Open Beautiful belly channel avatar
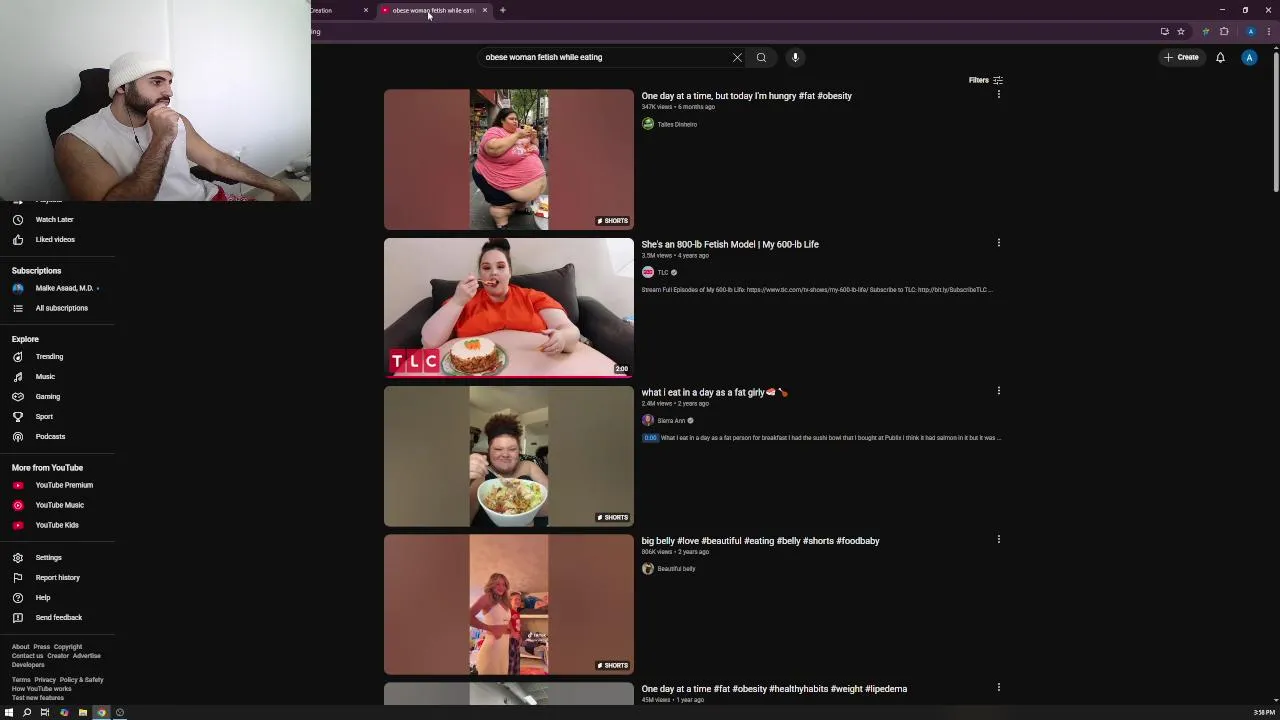1280x720 pixels. point(648,568)
